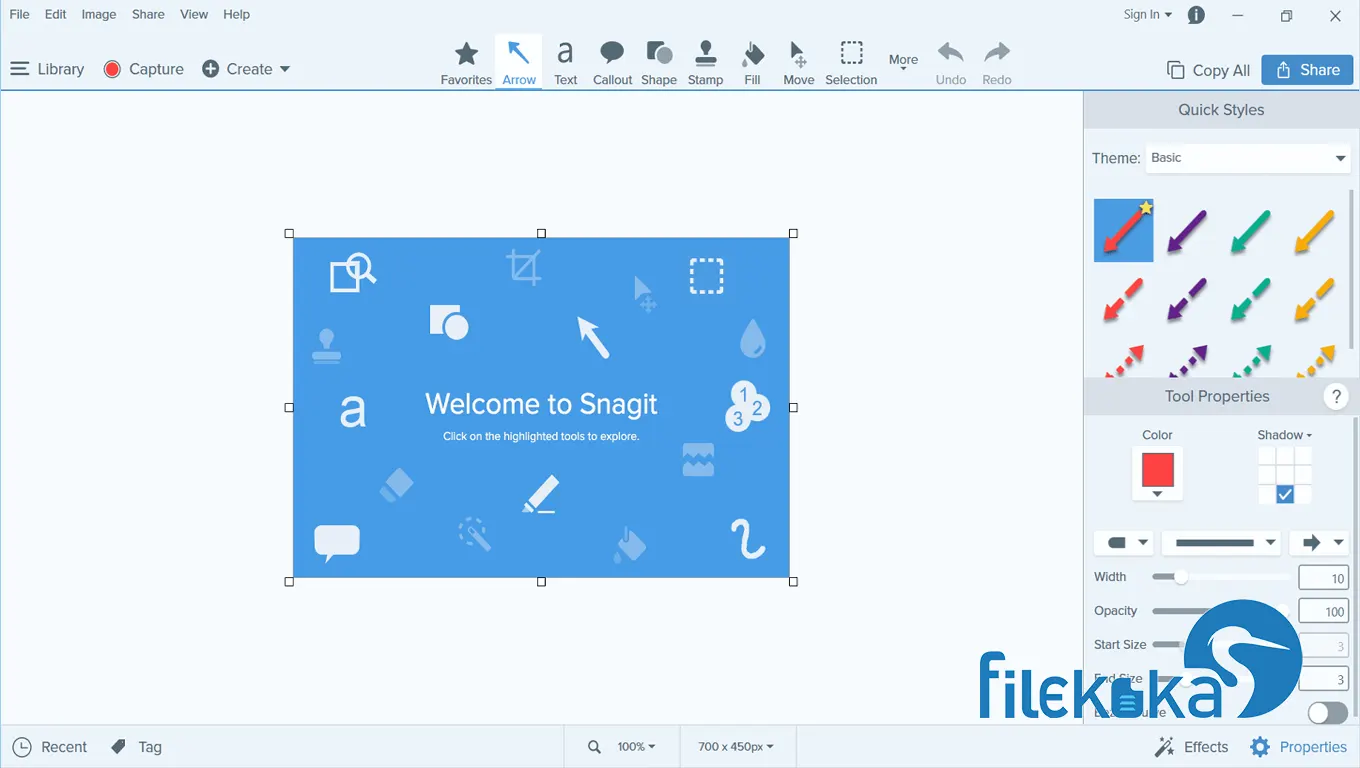
Task: Open the arrow start cap dropdown
Action: pyautogui.click(x=1124, y=543)
